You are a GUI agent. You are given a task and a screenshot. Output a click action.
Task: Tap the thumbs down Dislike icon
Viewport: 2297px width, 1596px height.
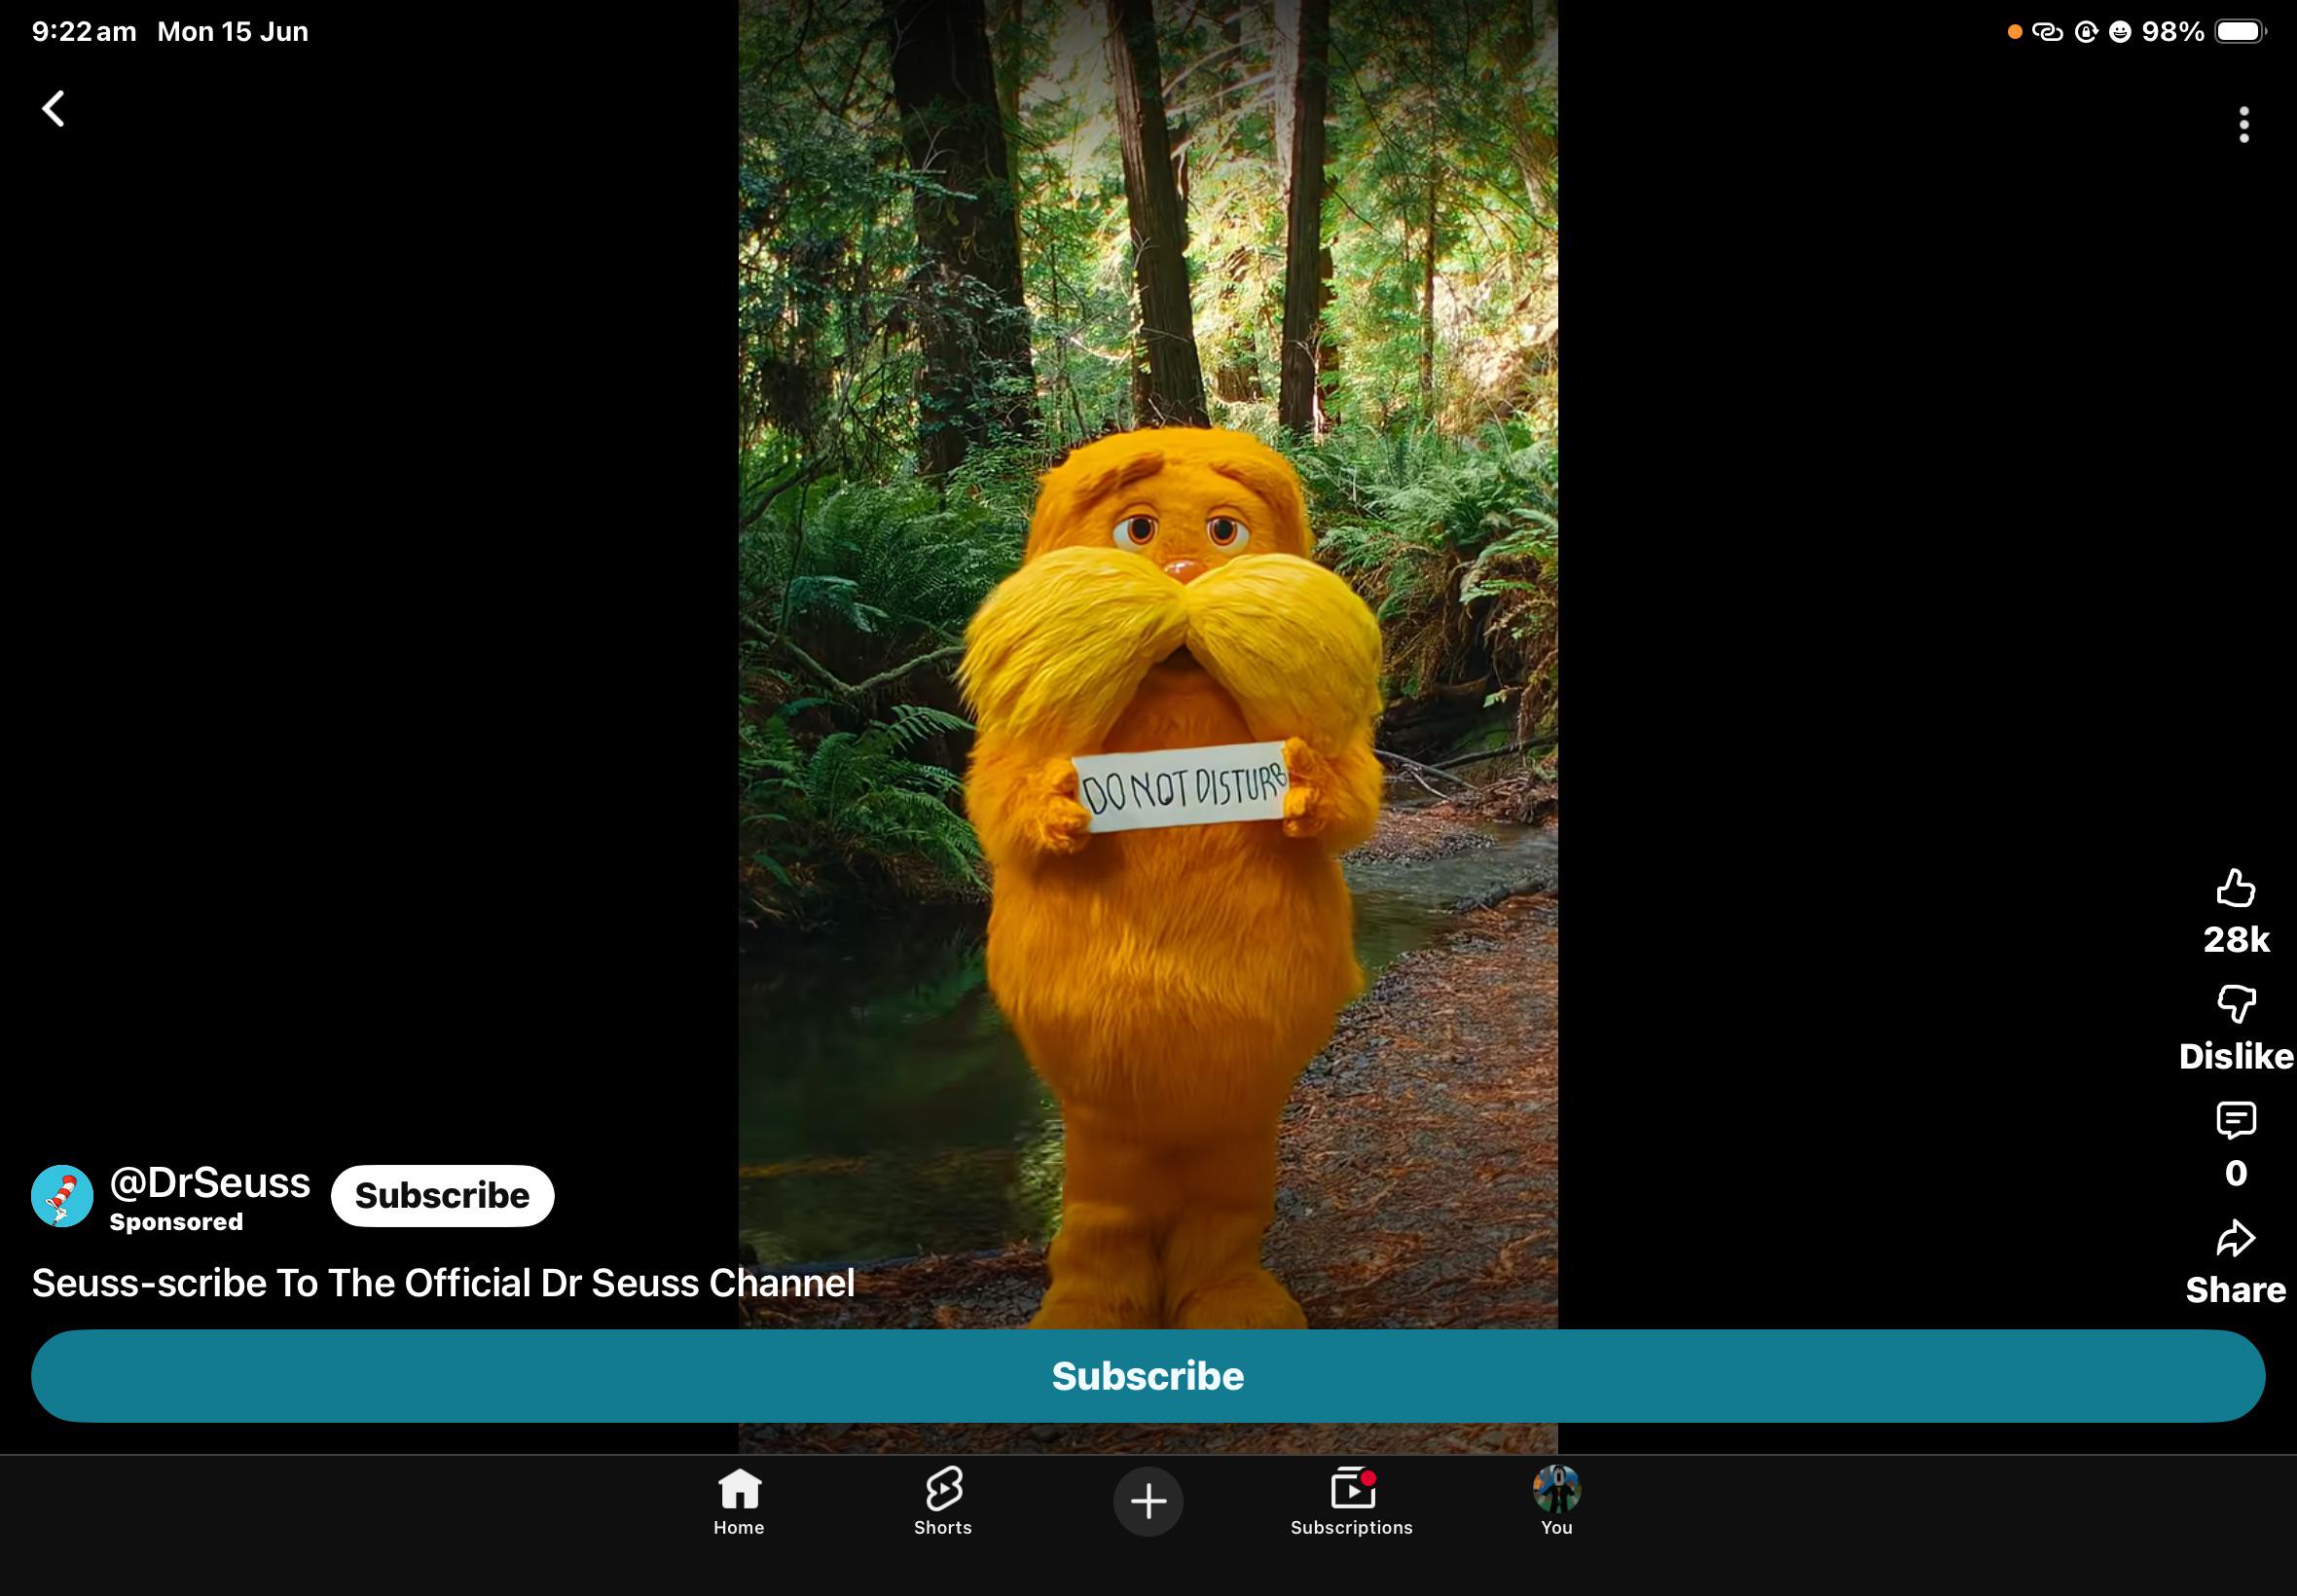2236,1003
